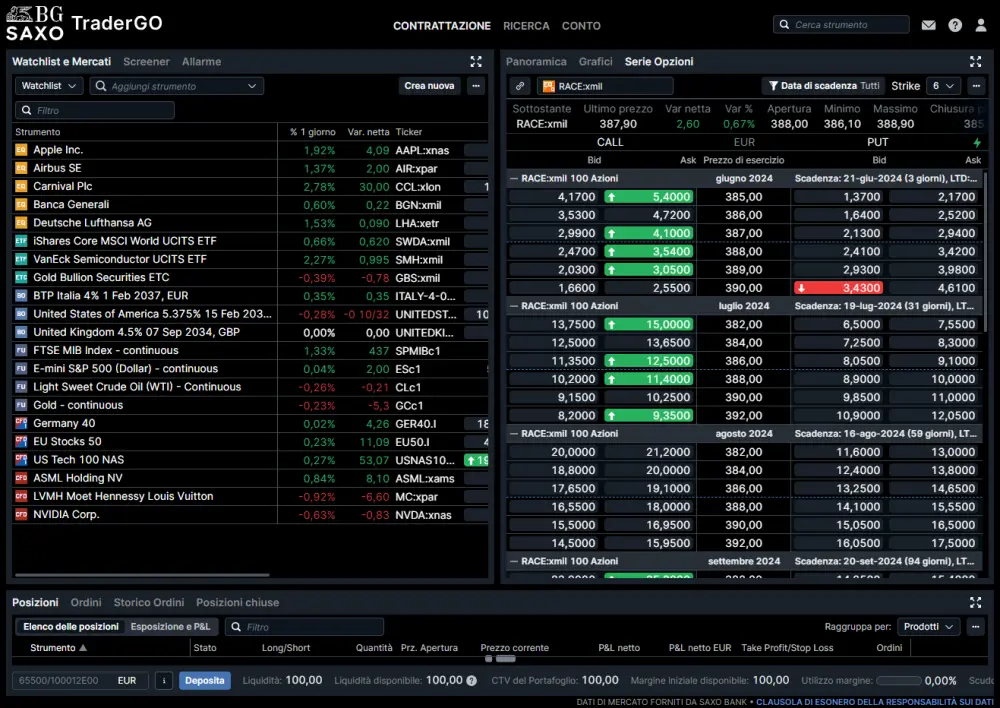The height and width of the screenshot is (708, 1000).
Task: Click the Cerca strumento search field
Action: click(x=841, y=24)
